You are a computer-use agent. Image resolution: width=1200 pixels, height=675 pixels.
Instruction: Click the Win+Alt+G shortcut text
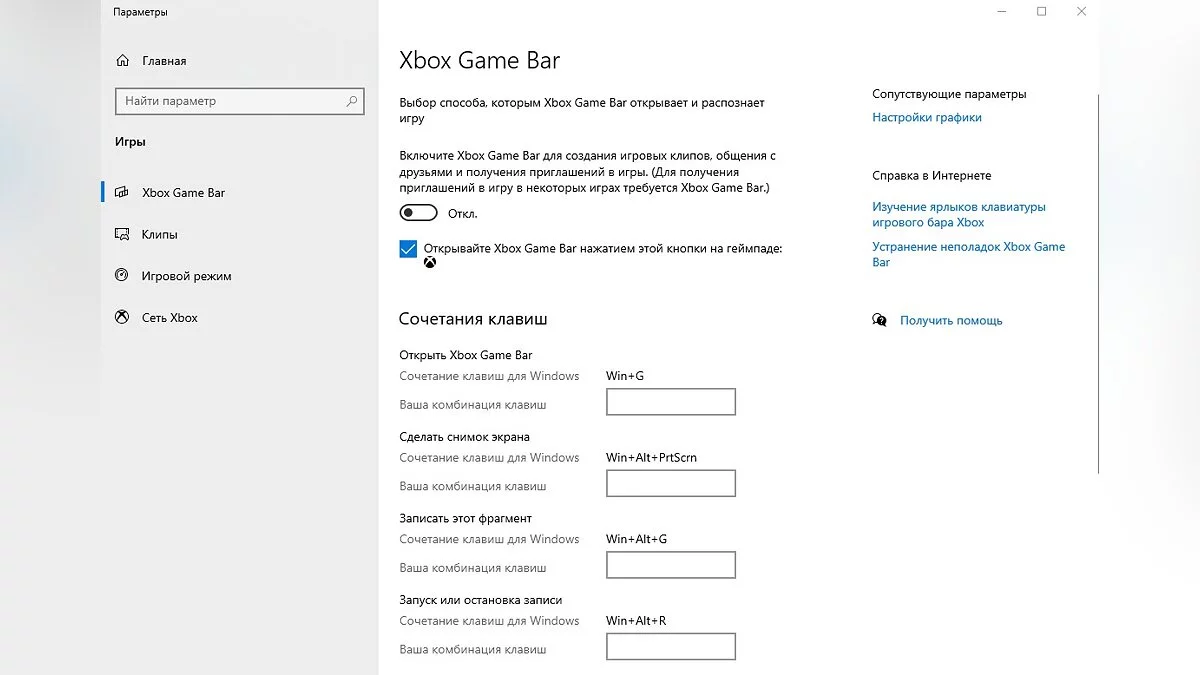click(x=637, y=540)
